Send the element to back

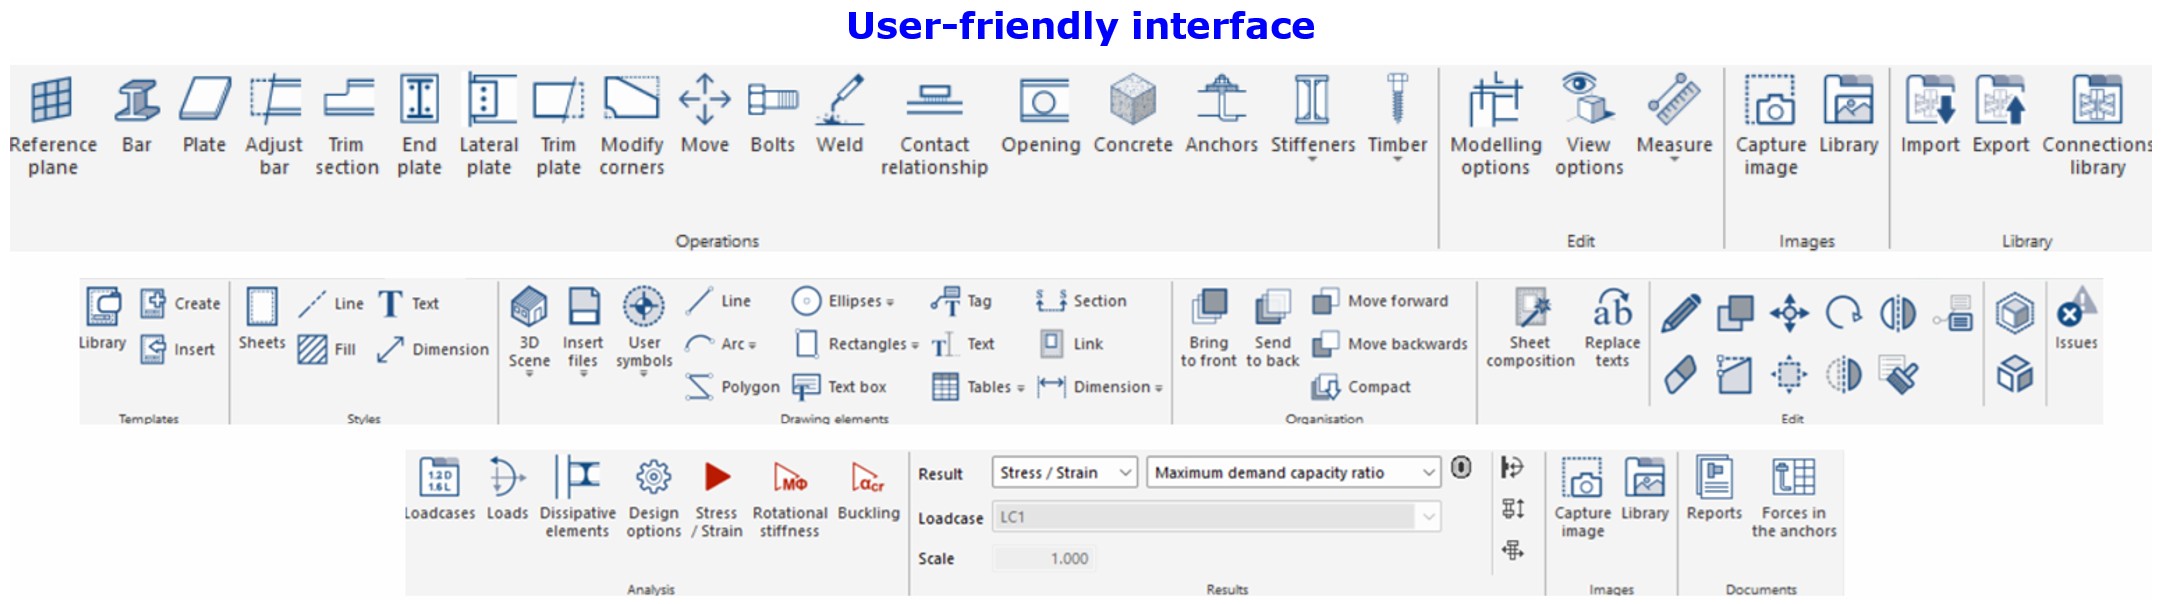tap(1273, 329)
